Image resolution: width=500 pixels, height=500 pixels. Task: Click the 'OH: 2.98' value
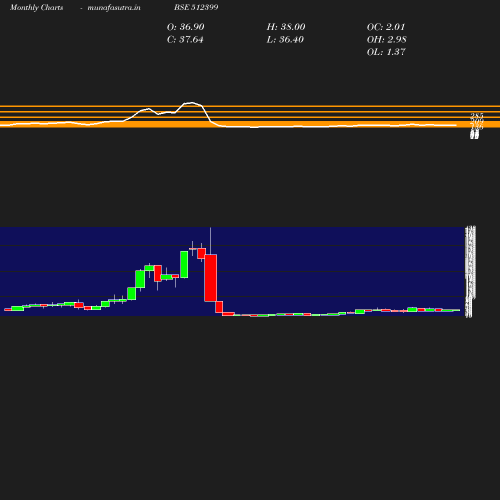[387, 39]
